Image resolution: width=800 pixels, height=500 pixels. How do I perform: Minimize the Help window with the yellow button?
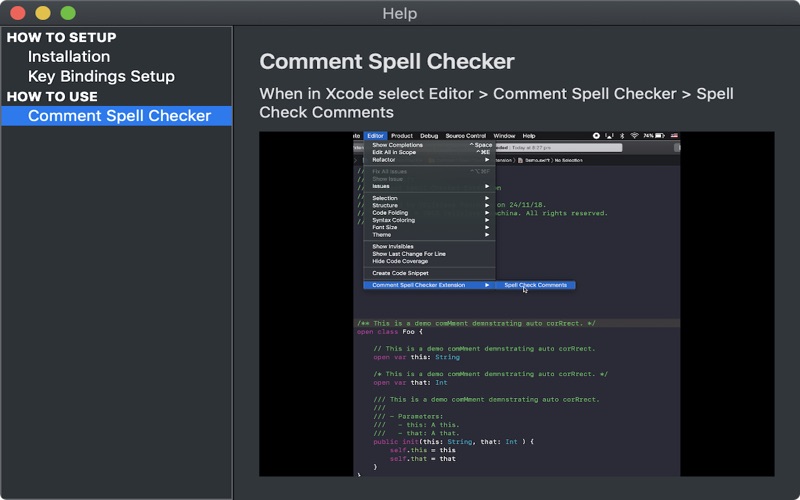coord(43,13)
